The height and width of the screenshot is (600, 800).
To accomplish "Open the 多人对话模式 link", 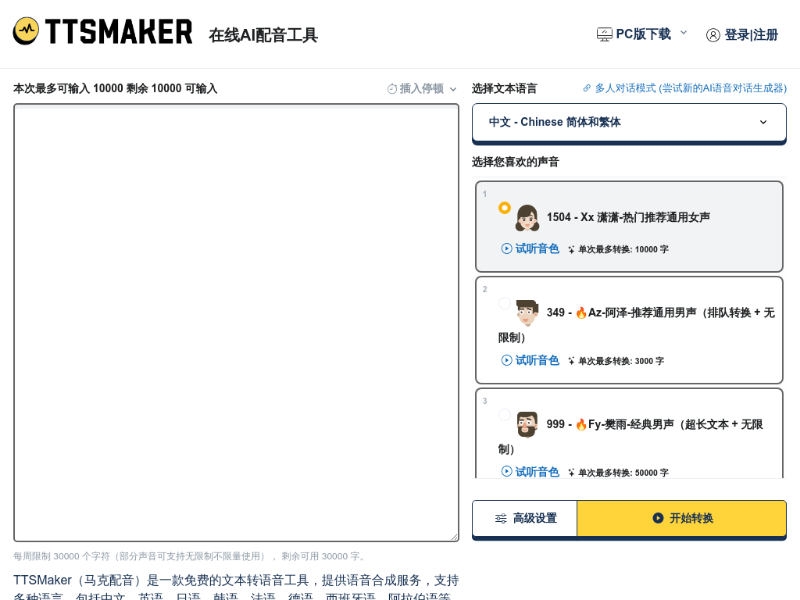I will pyautogui.click(x=690, y=88).
